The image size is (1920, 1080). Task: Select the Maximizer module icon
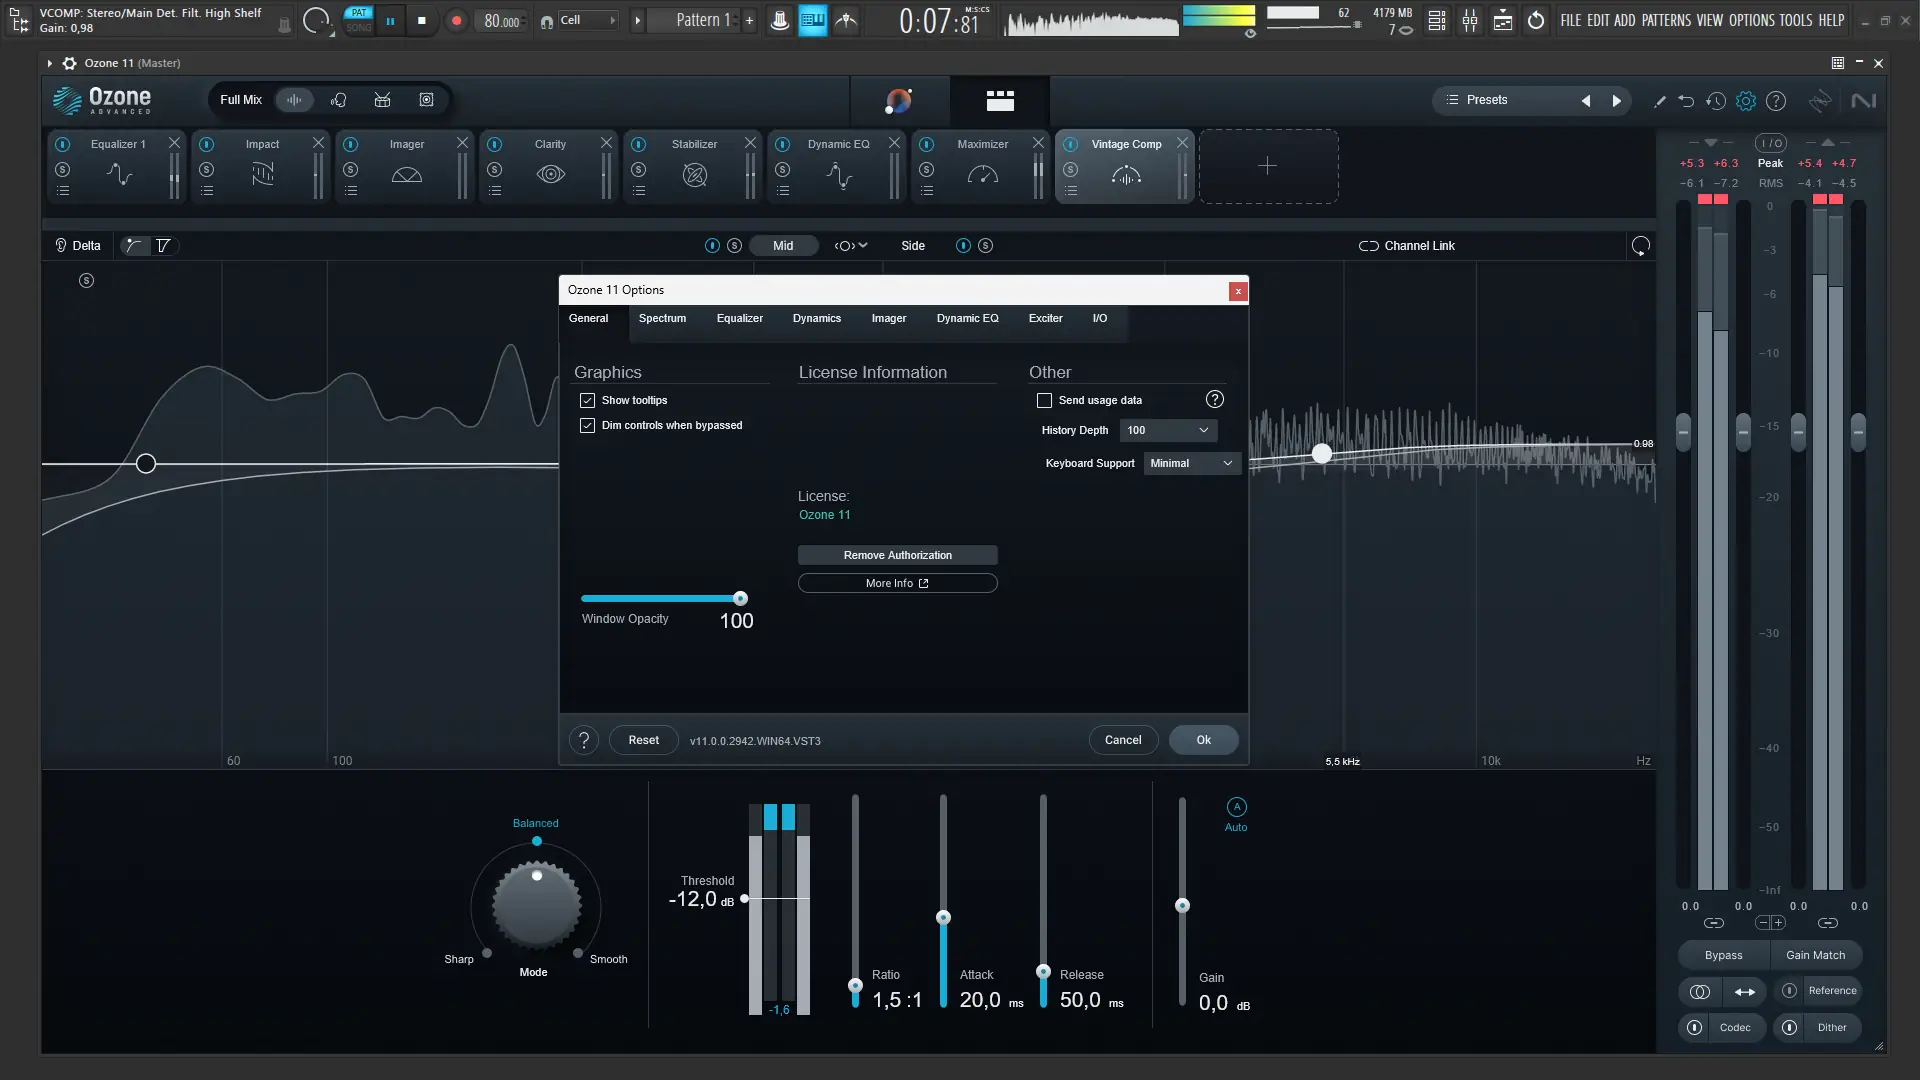982,175
